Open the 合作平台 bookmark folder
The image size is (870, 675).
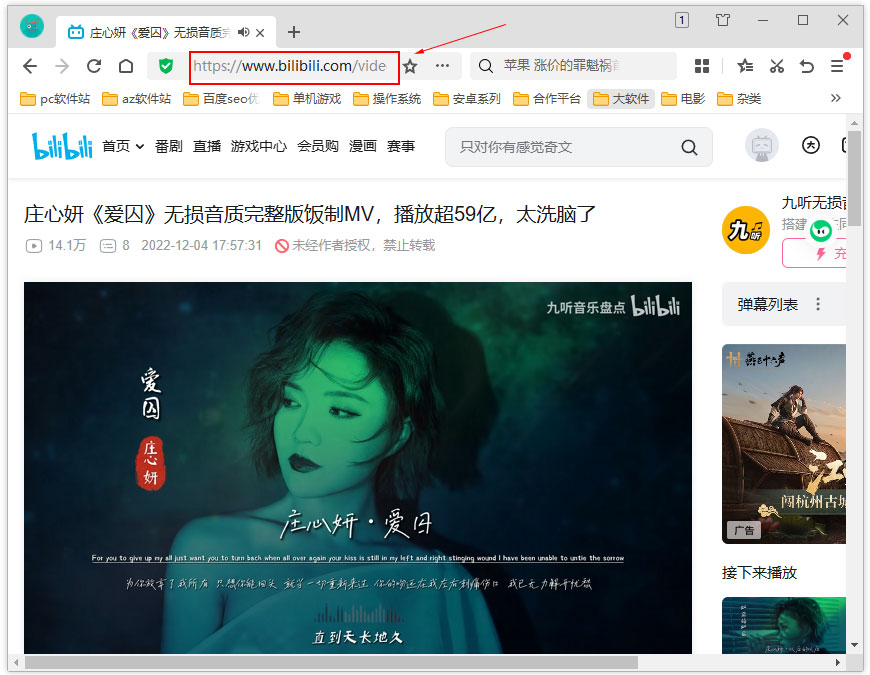pos(547,99)
